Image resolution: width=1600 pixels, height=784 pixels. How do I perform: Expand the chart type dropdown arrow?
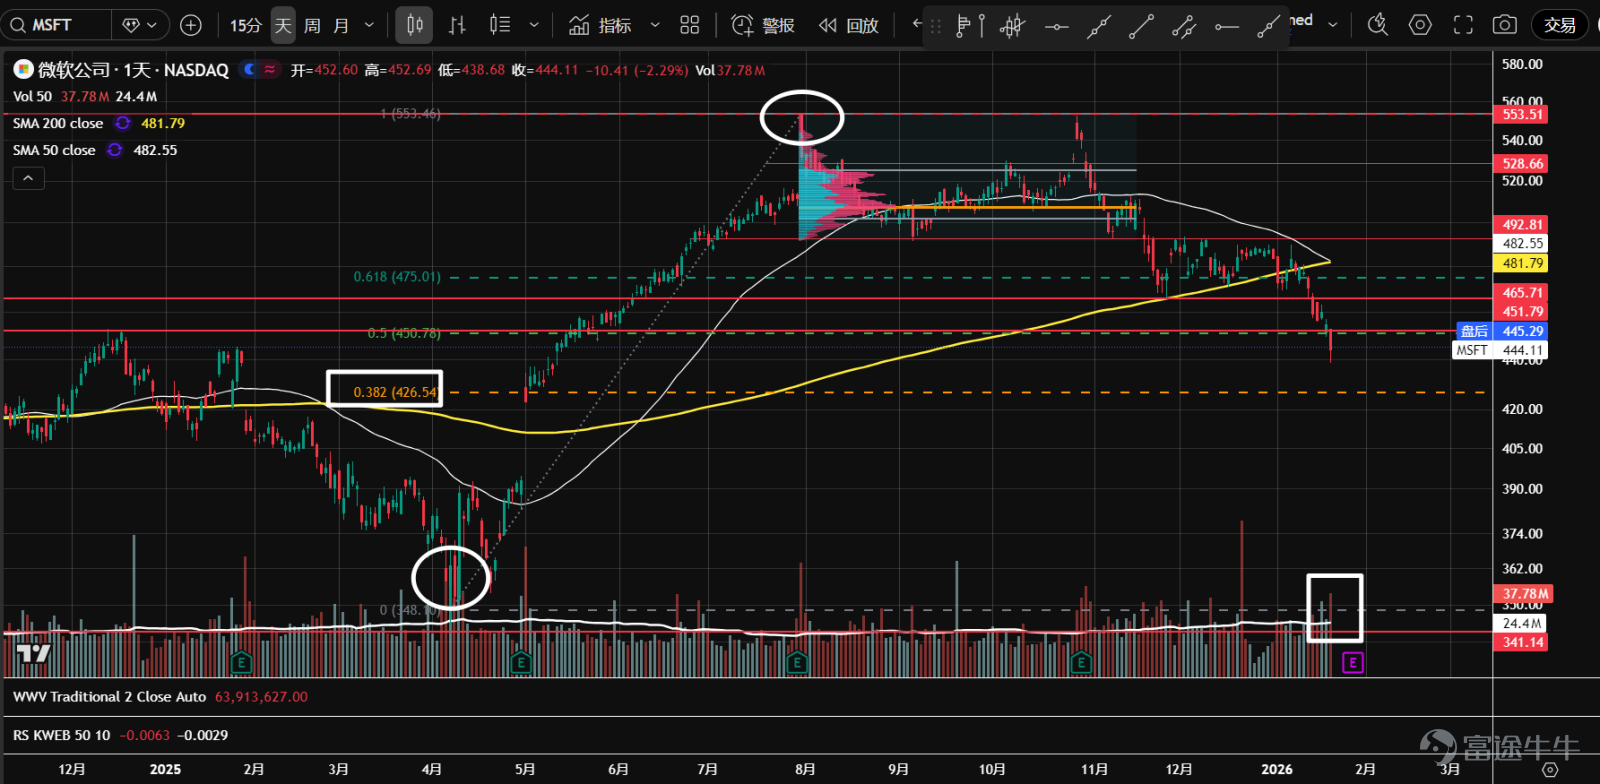click(x=534, y=25)
